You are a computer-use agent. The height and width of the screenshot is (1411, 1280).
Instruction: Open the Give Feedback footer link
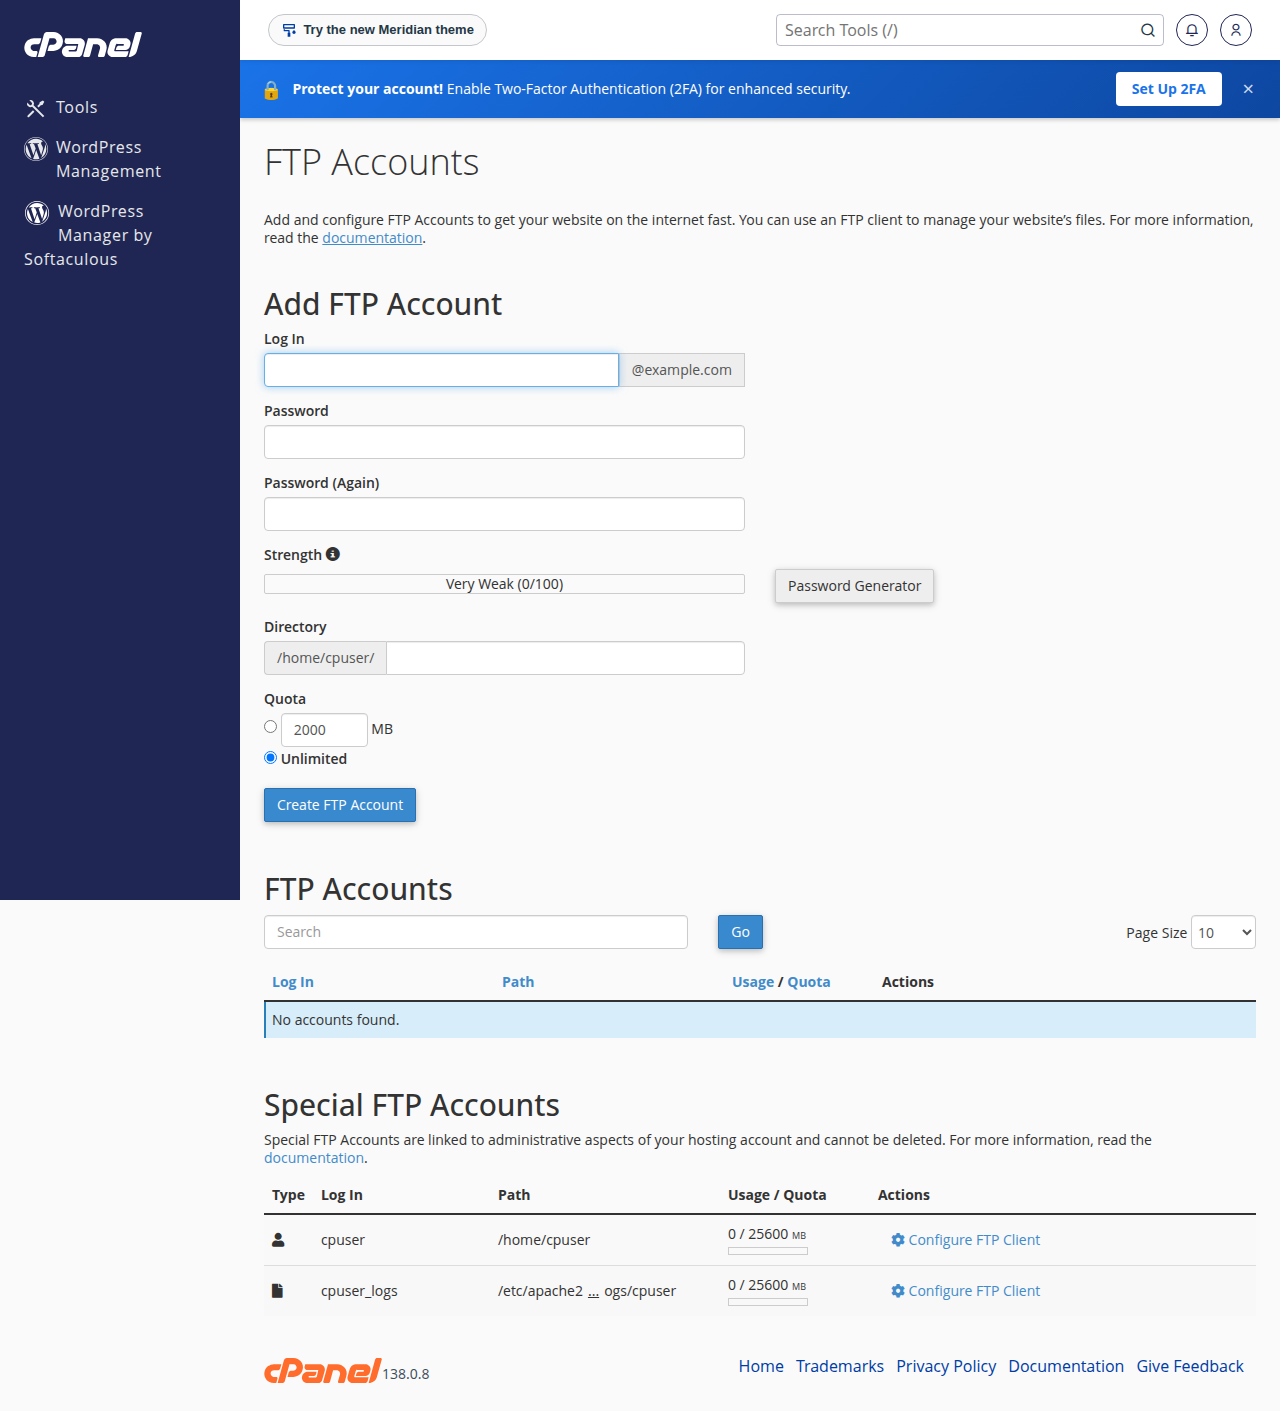pyautogui.click(x=1190, y=1366)
